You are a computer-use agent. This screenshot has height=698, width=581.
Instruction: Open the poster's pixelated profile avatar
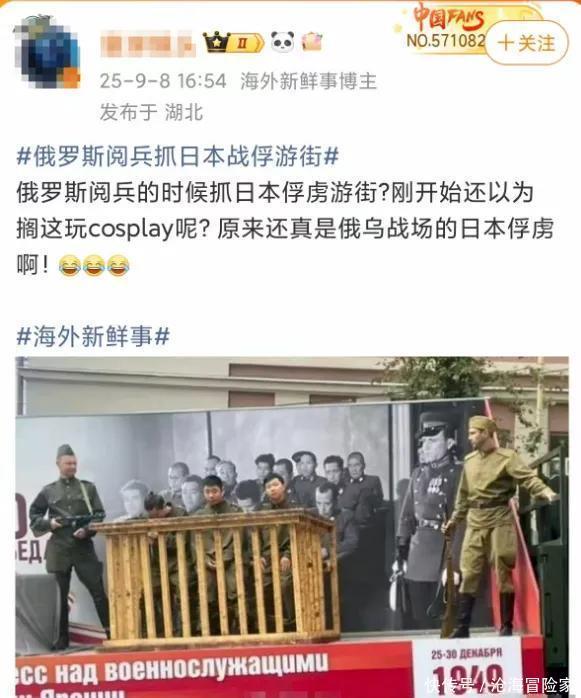[47, 53]
